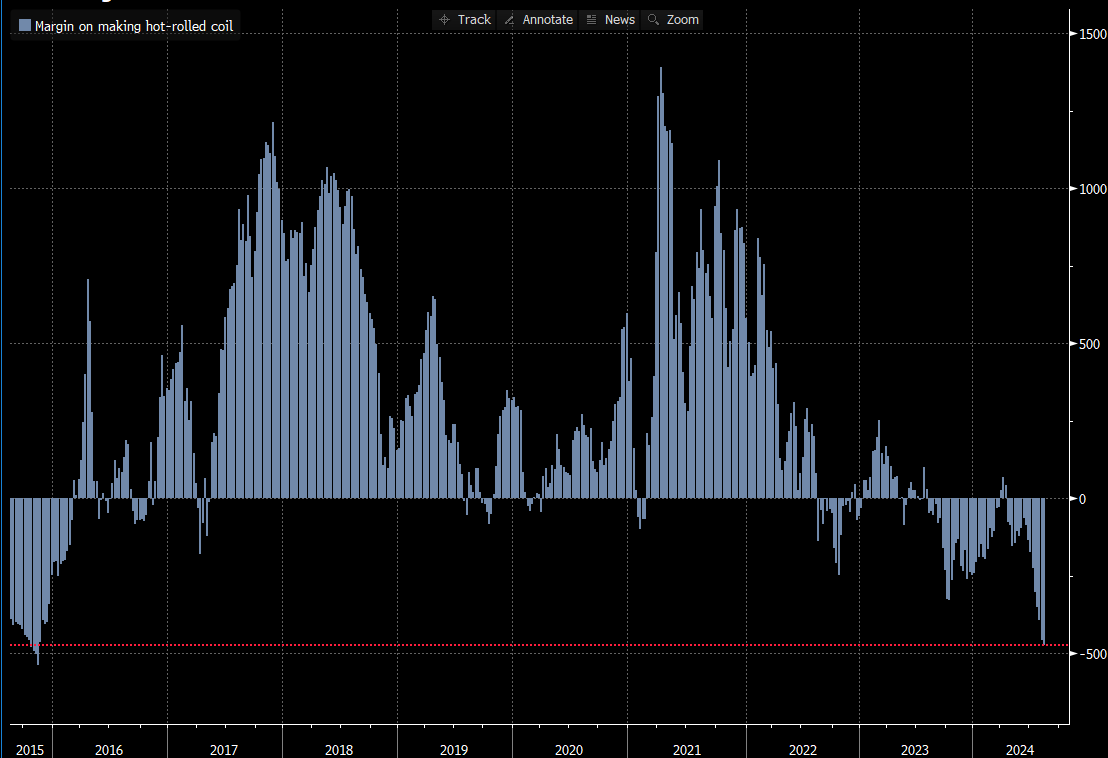Select the 2024 label on the time axis
Image resolution: width=1108 pixels, height=758 pixels.
click(1020, 750)
